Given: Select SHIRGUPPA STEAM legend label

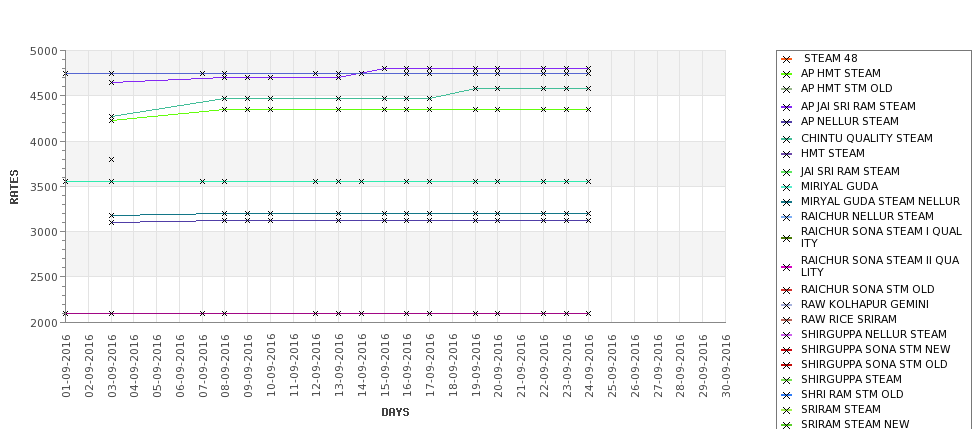Looking at the screenshot, I should point(851,379).
